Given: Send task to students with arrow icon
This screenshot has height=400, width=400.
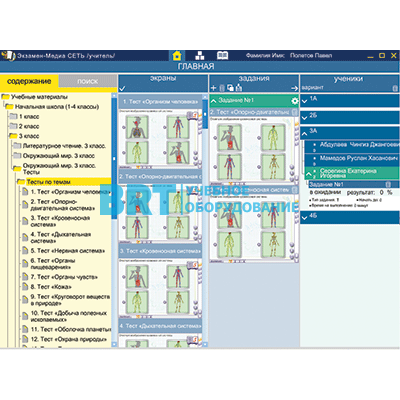Looking at the screenshot, I should point(294,88).
